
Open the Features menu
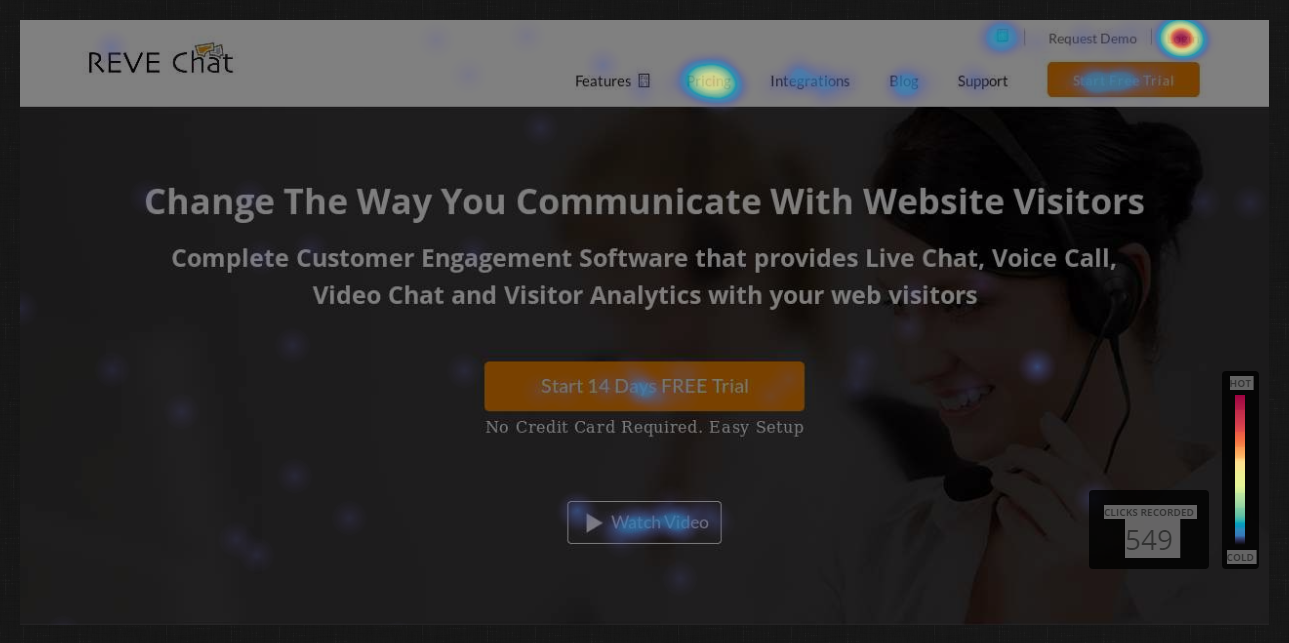[x=612, y=81]
